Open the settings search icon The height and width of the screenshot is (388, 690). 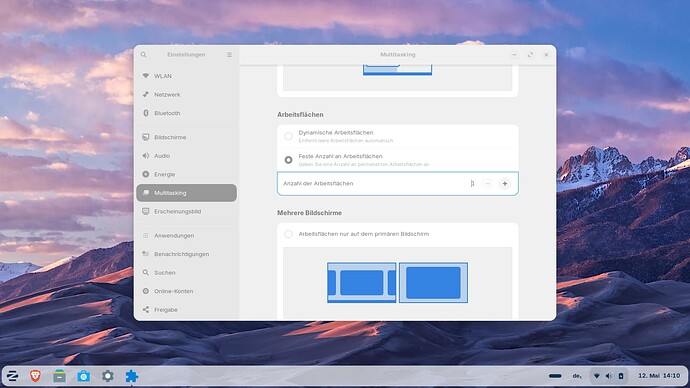click(x=143, y=55)
